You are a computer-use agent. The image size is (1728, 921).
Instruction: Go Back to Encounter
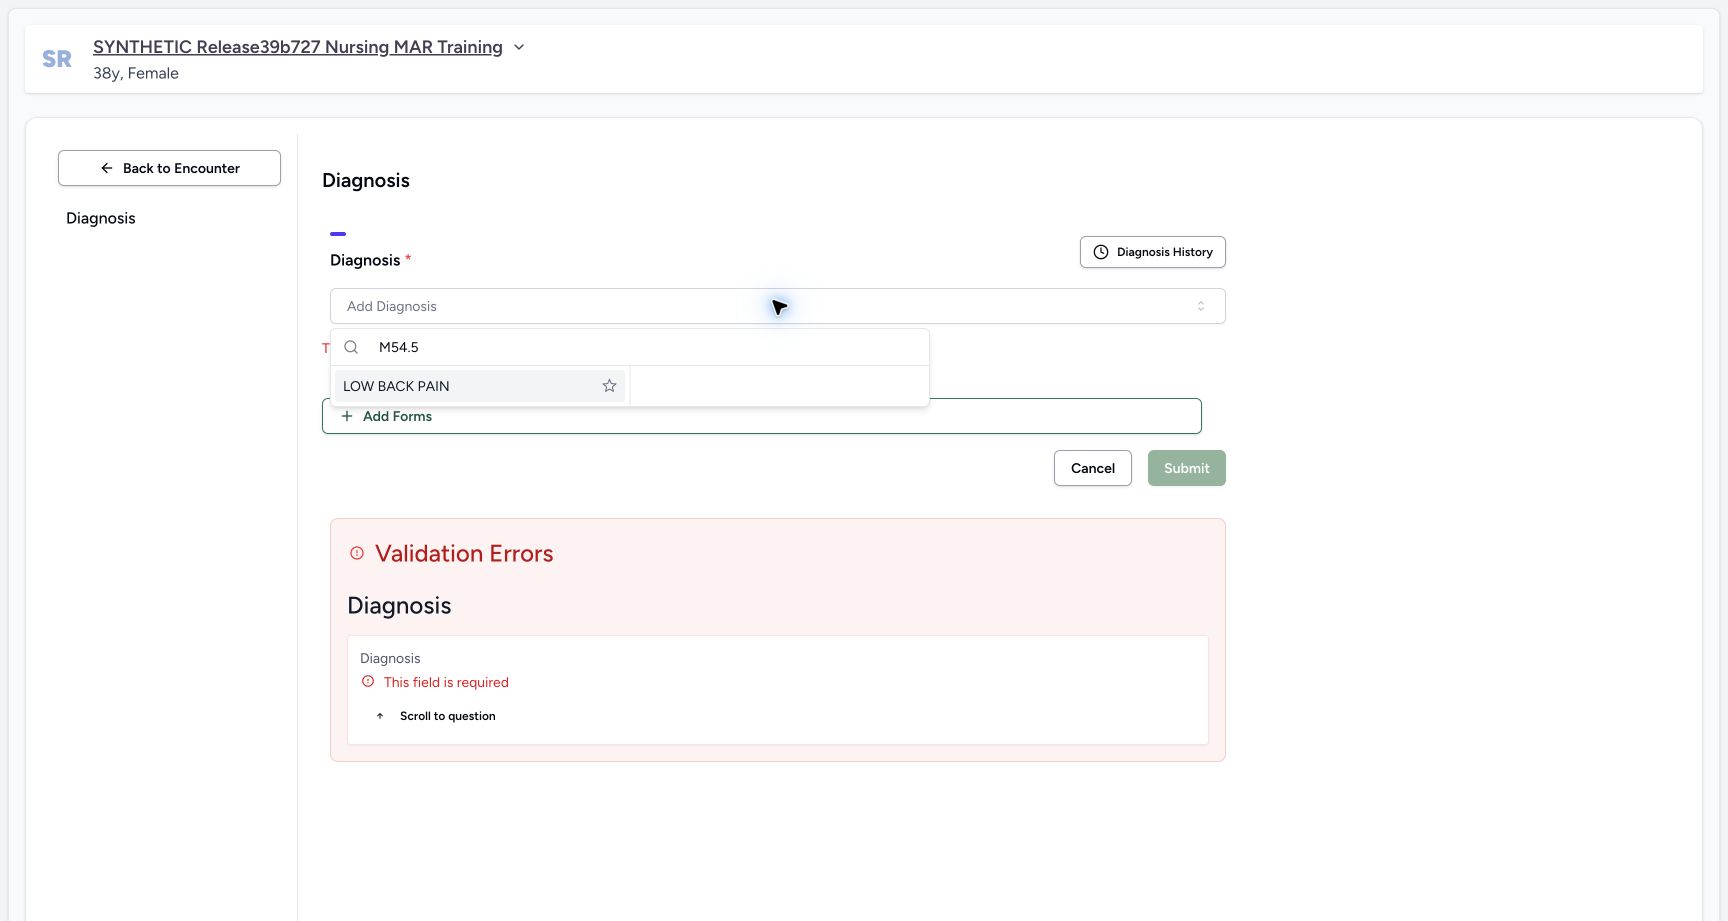click(x=169, y=168)
